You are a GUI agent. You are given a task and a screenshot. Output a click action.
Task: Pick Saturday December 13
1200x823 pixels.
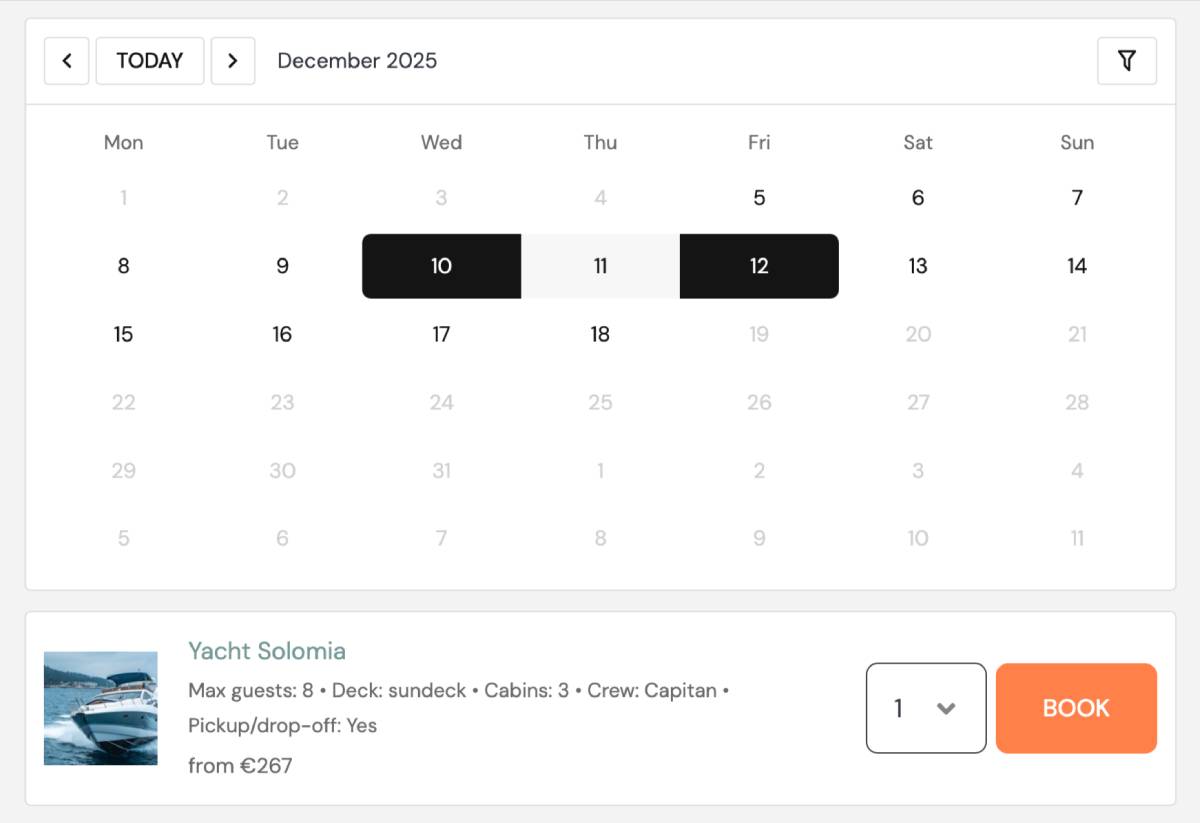918,266
